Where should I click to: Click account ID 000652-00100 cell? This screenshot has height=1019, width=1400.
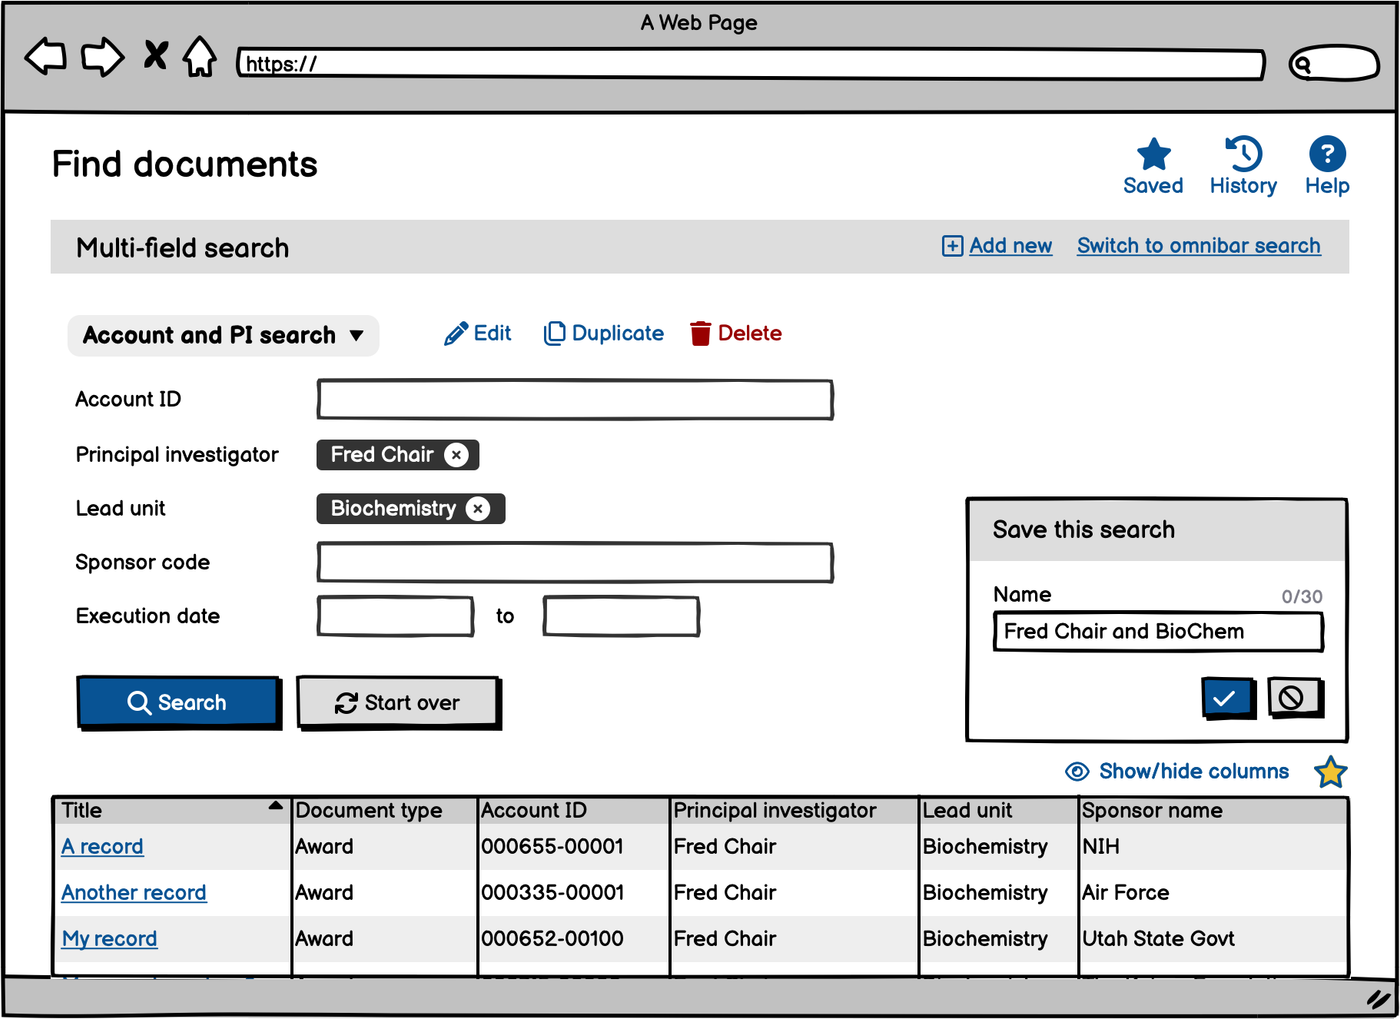(x=574, y=939)
